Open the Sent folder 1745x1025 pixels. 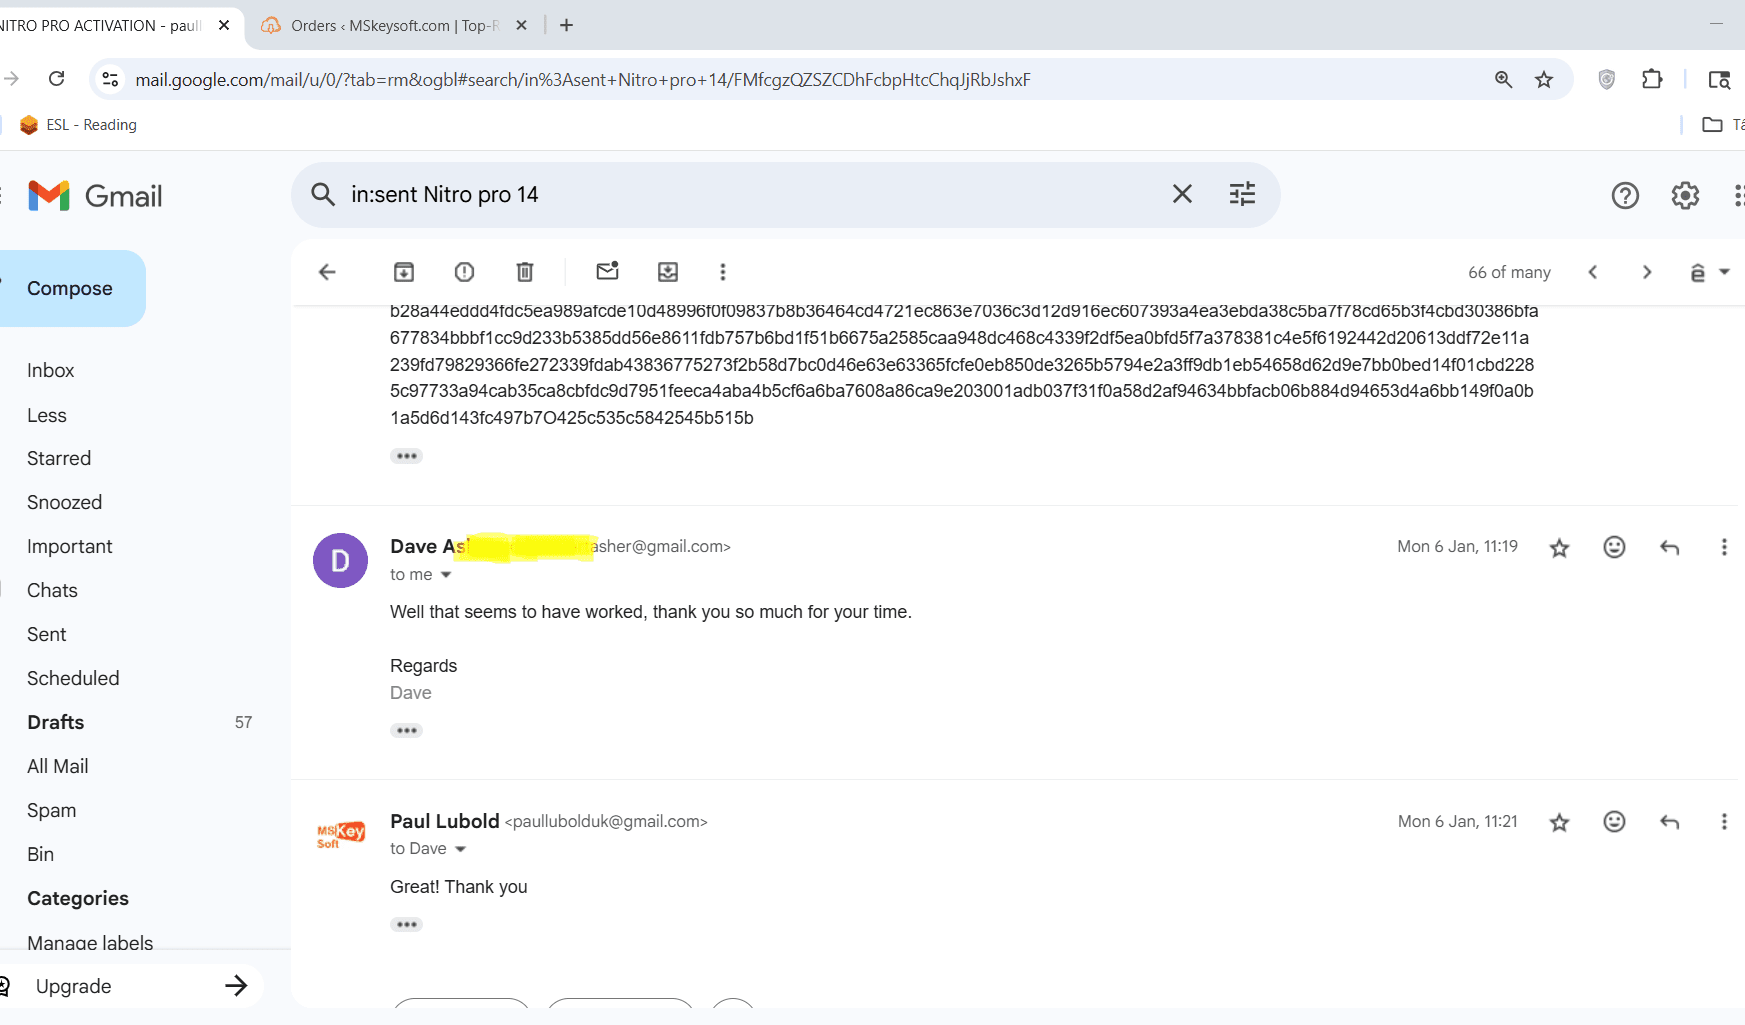pyautogui.click(x=47, y=634)
